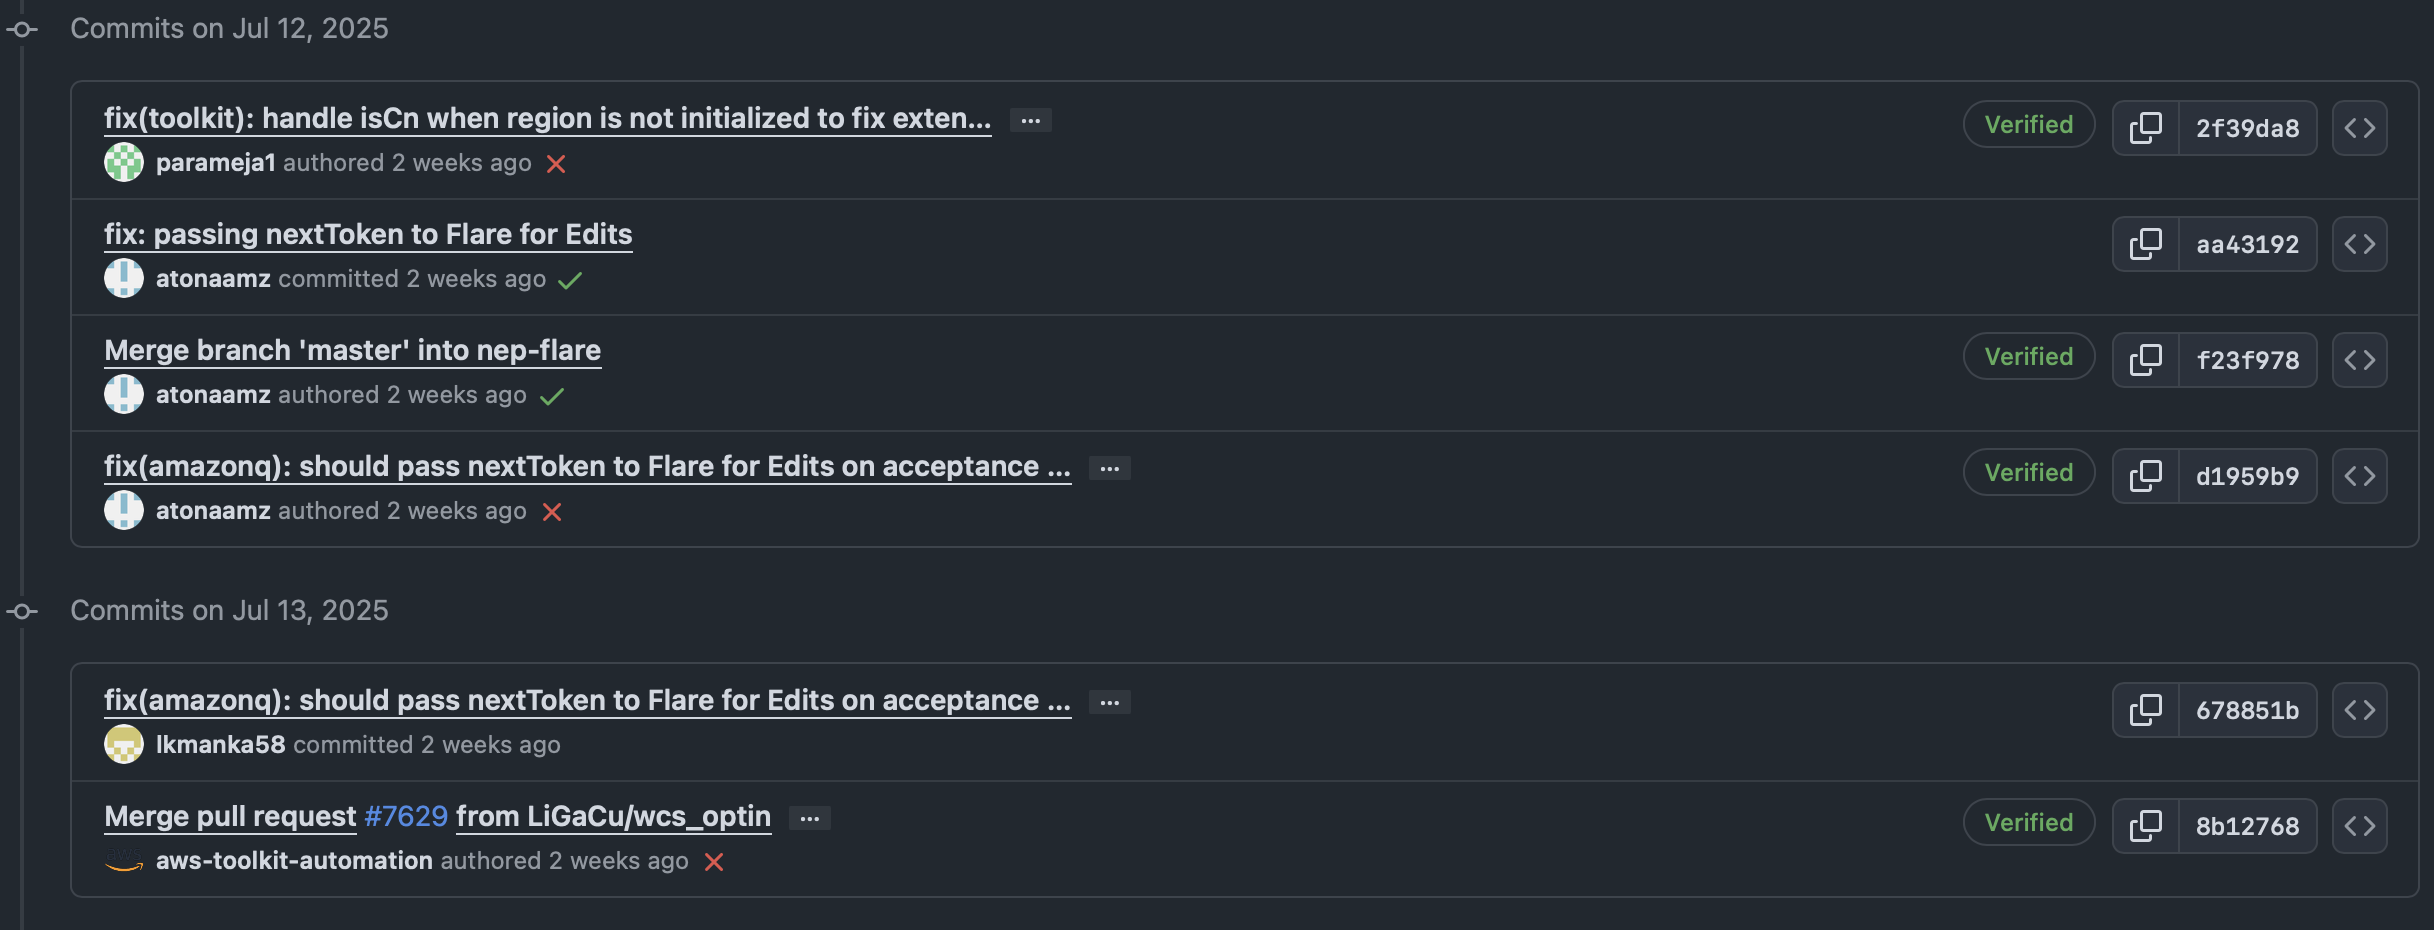View failed checks on aws-toolkit-automation commit
Viewport: 2434px width, 930px height.
click(x=714, y=862)
